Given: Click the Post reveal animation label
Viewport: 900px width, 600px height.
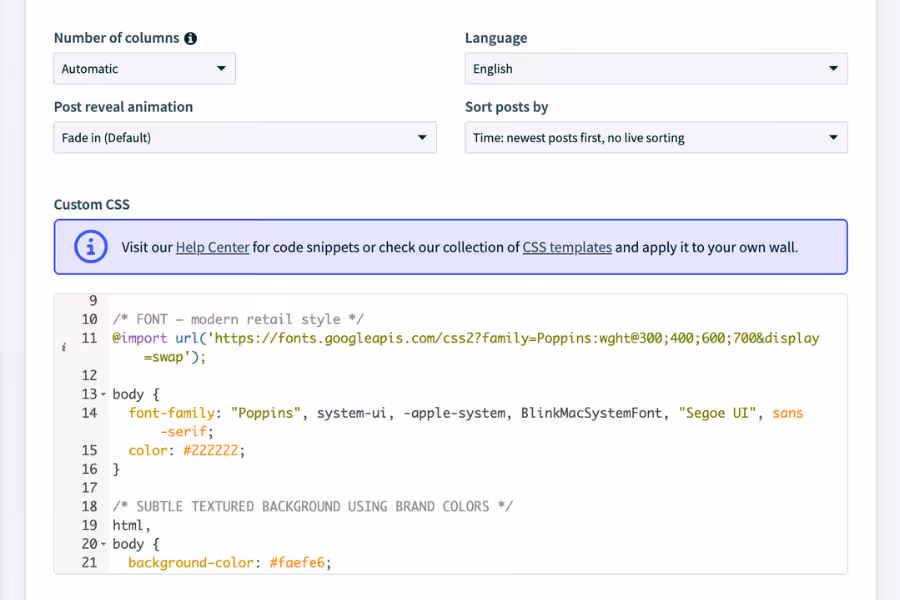Looking at the screenshot, I should (123, 107).
